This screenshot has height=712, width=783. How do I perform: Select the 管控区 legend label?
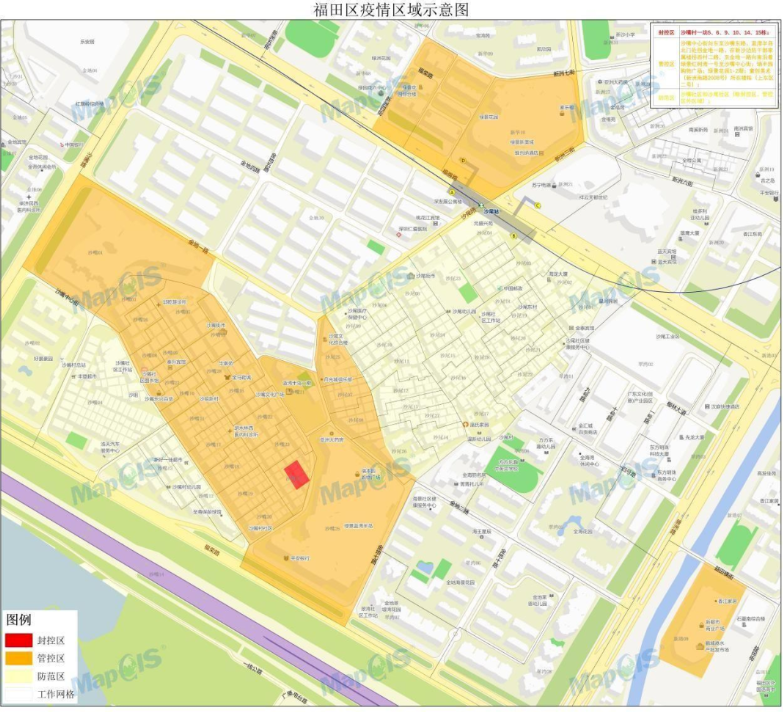tap(51, 659)
